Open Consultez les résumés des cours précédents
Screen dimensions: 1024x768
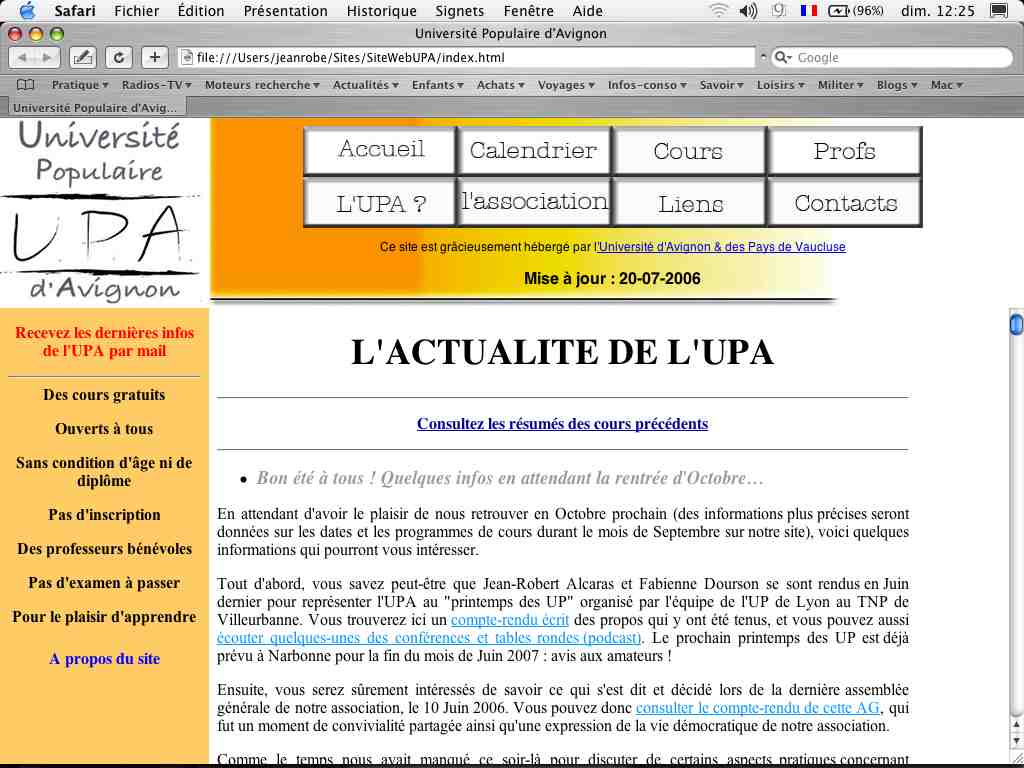[562, 424]
